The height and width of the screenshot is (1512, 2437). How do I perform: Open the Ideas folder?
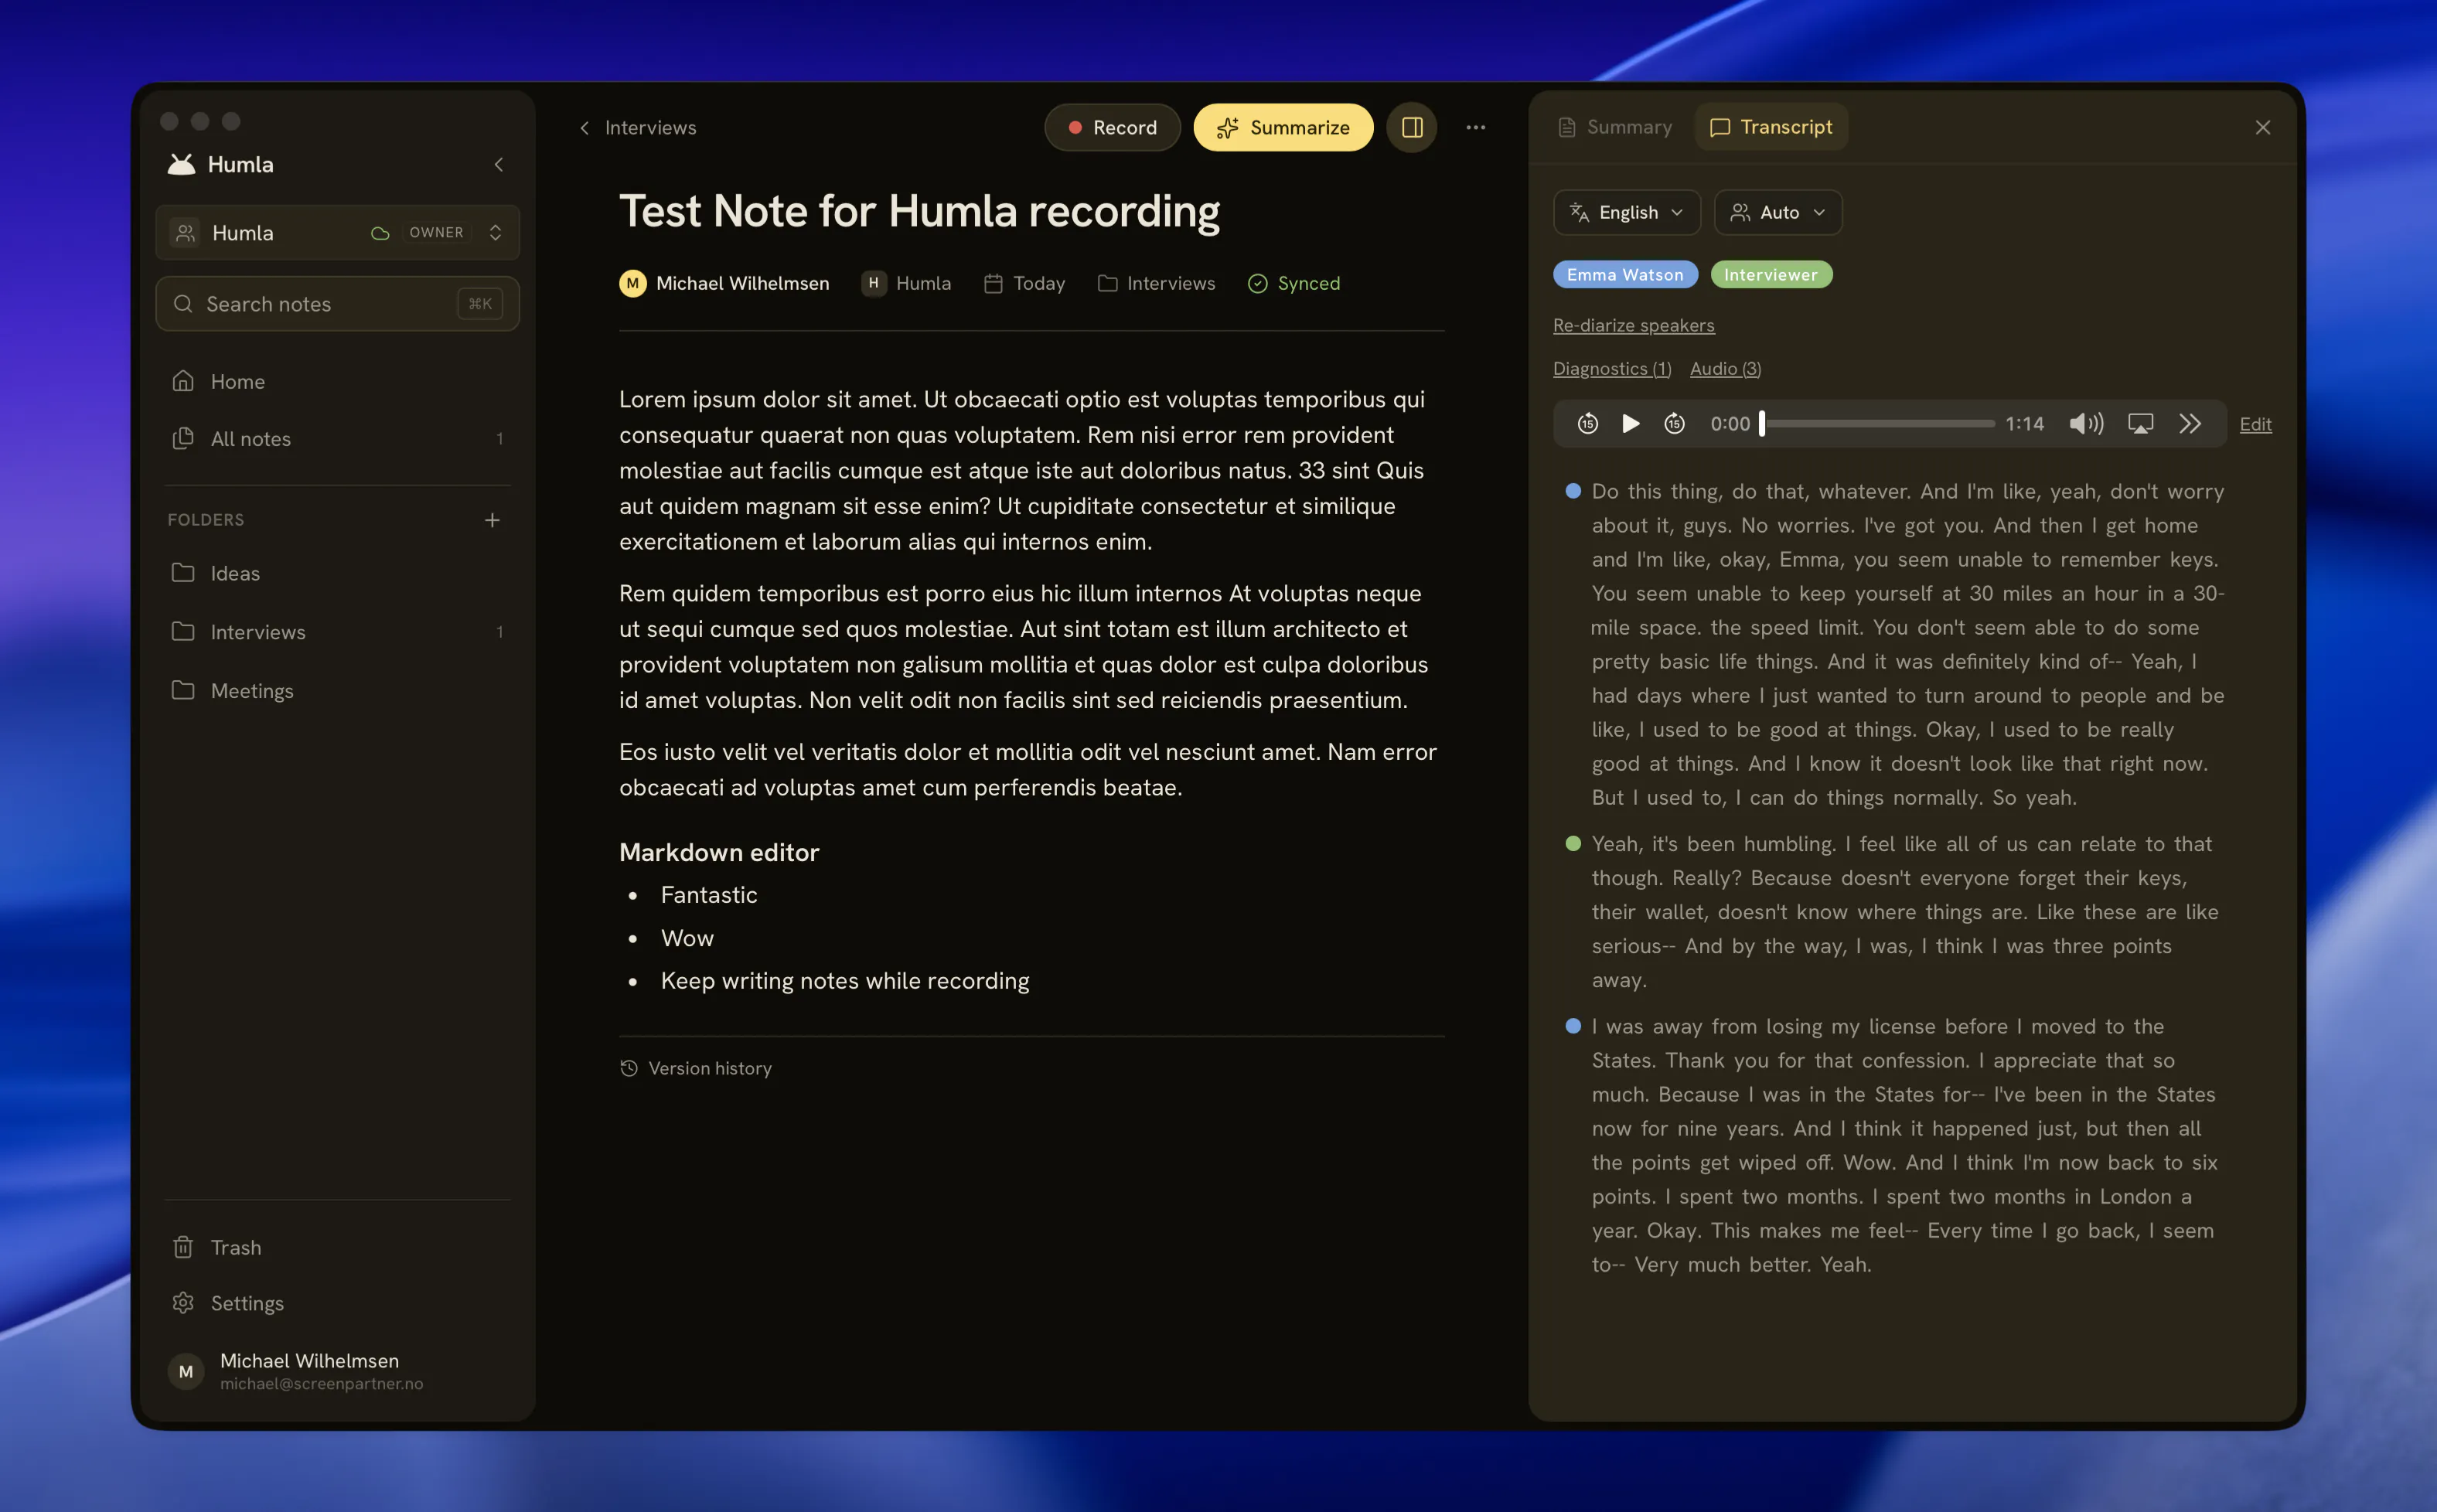coord(337,573)
